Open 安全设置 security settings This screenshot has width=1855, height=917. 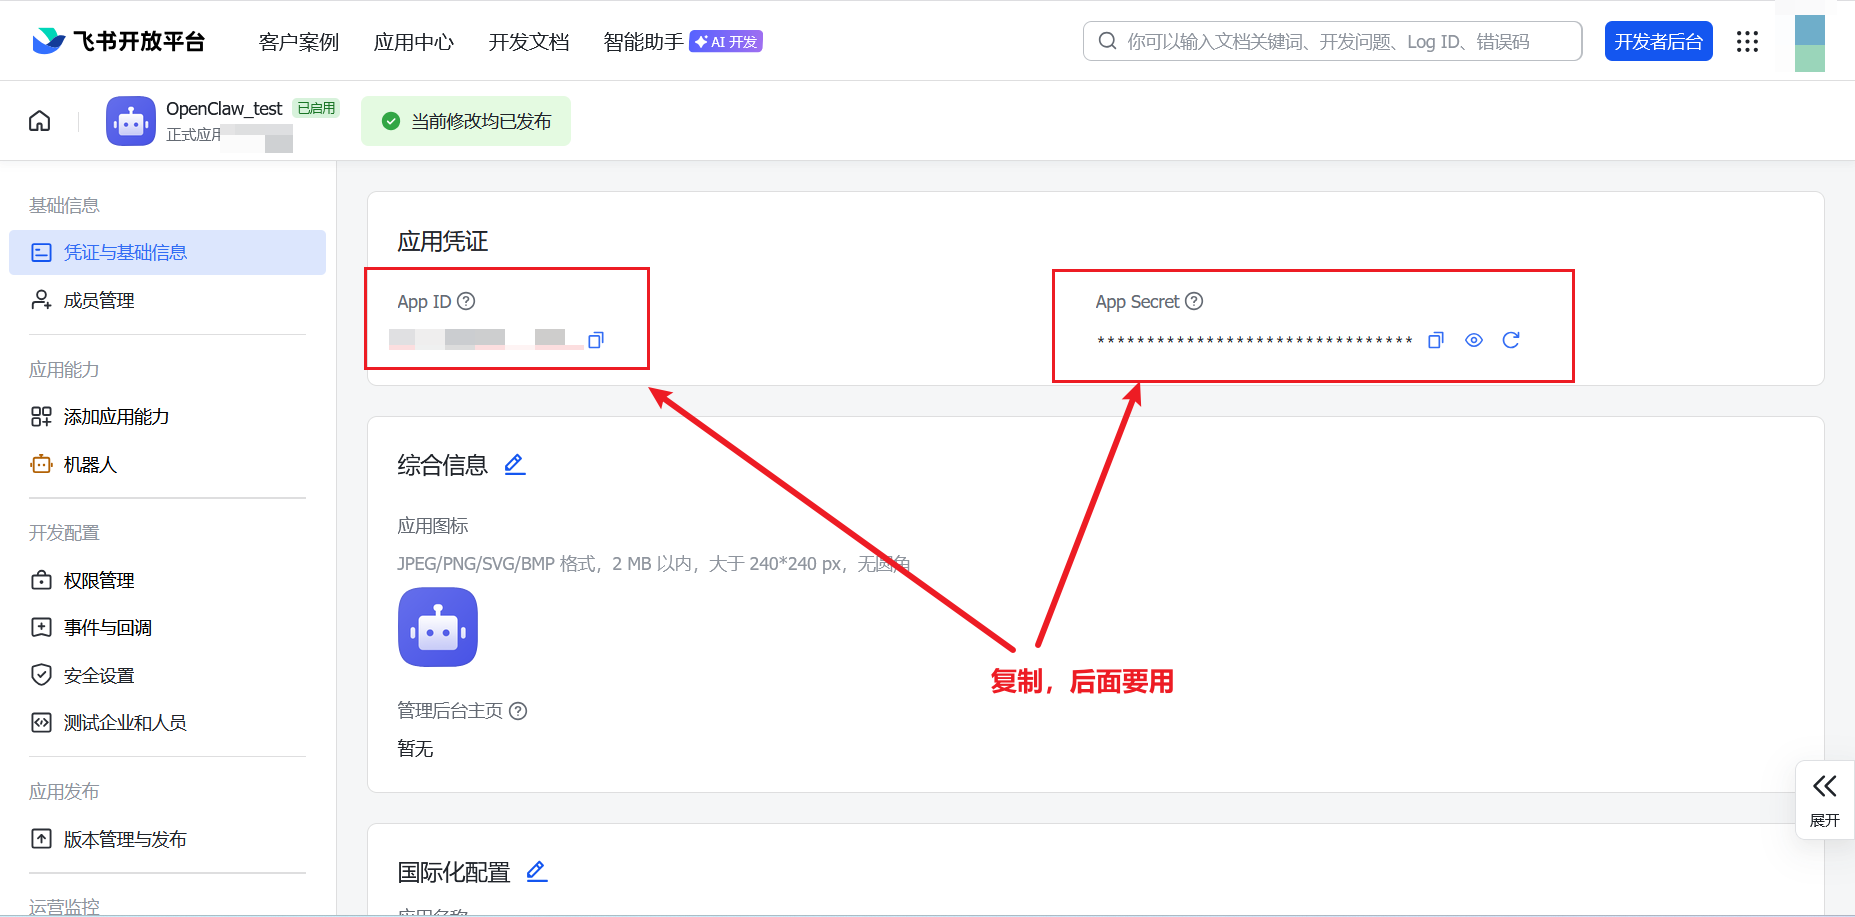click(98, 674)
